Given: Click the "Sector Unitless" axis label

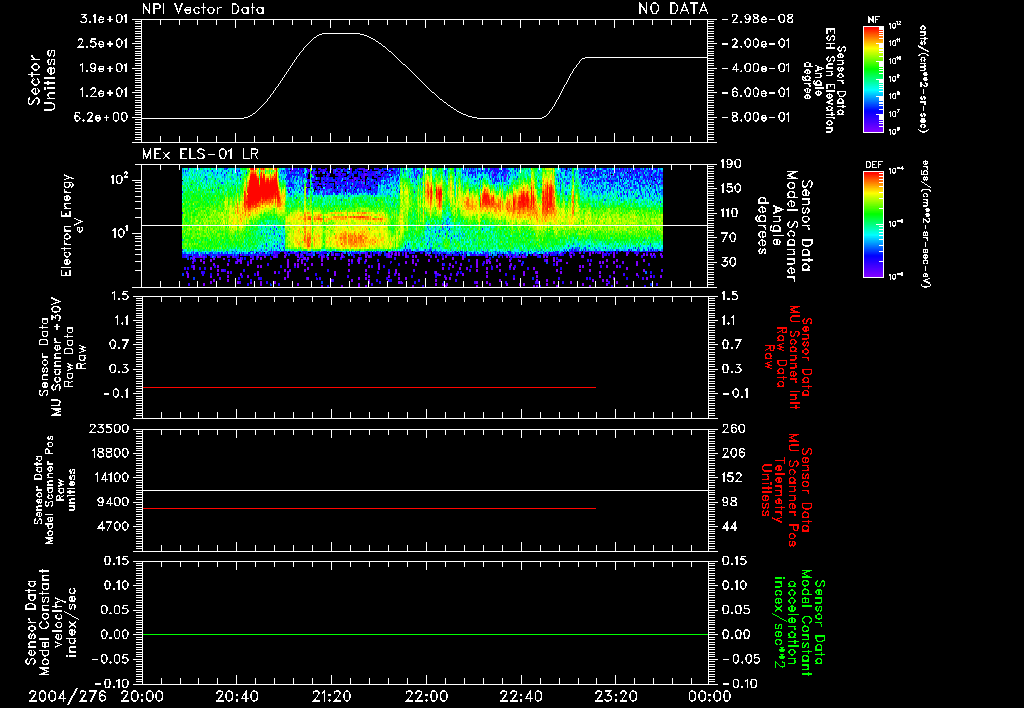Looking at the screenshot, I should tap(42, 80).
